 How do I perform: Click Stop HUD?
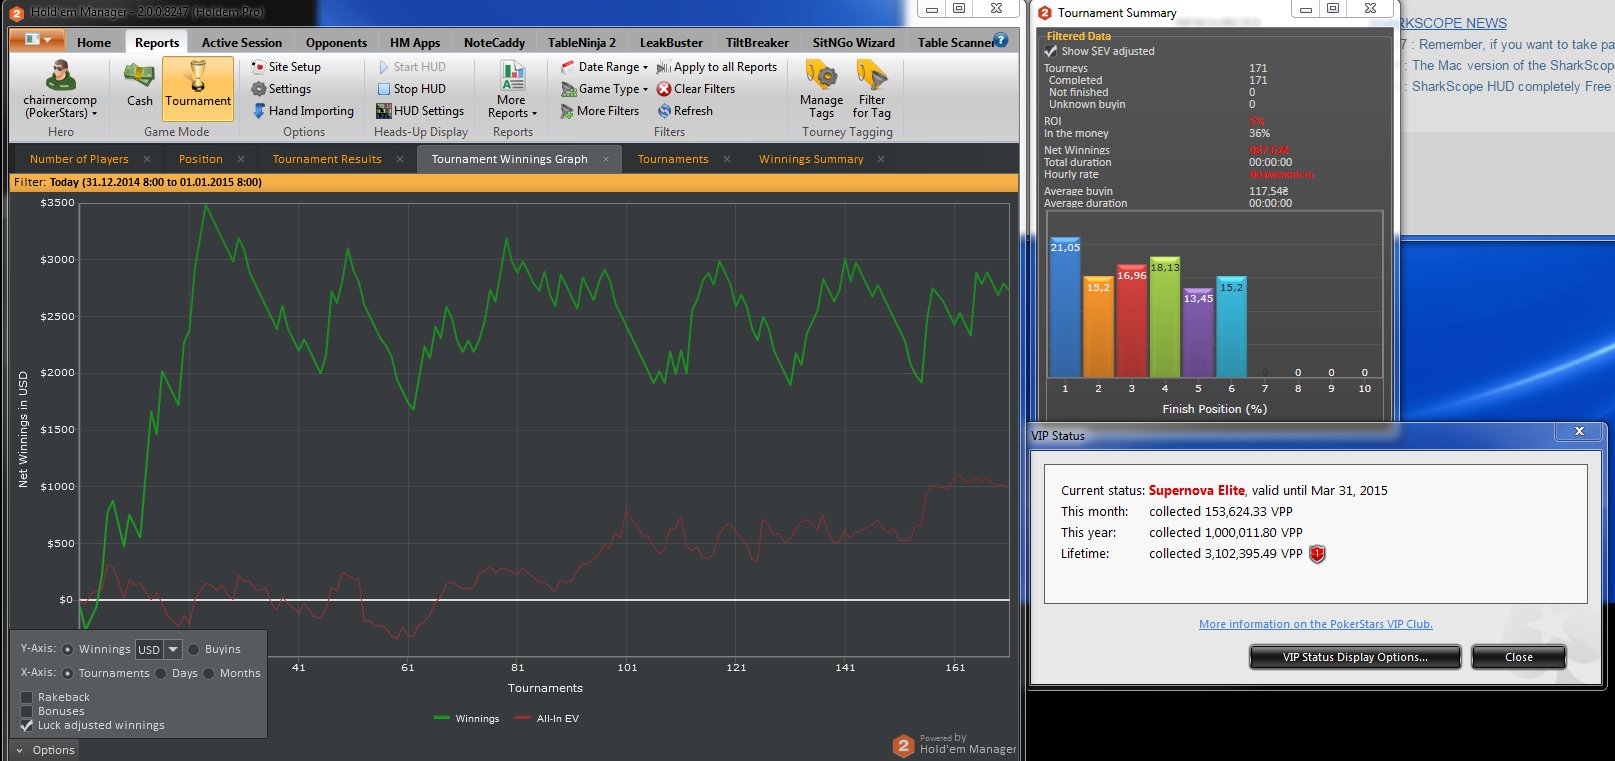click(411, 89)
